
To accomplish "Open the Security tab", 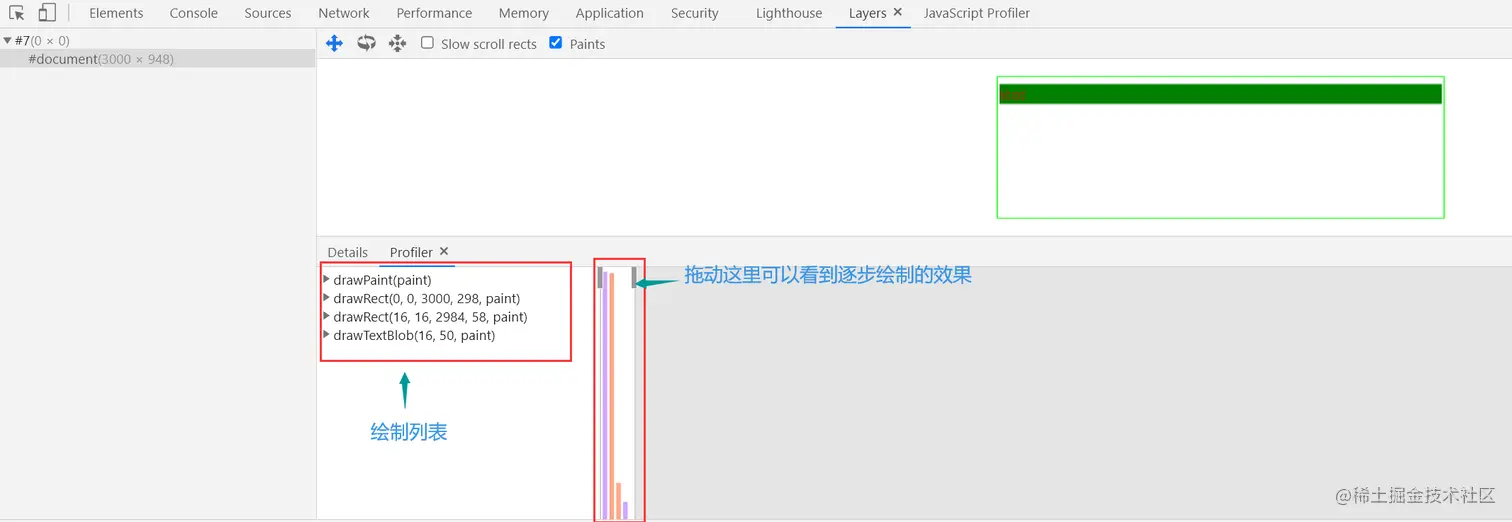I will [695, 13].
